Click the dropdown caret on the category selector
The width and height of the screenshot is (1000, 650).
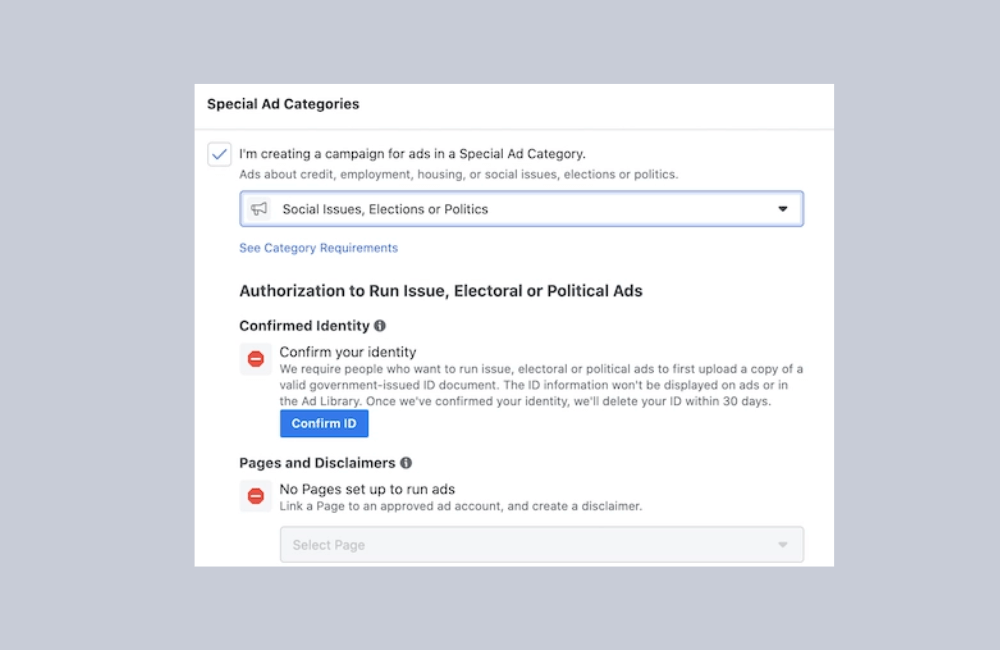click(x=785, y=208)
